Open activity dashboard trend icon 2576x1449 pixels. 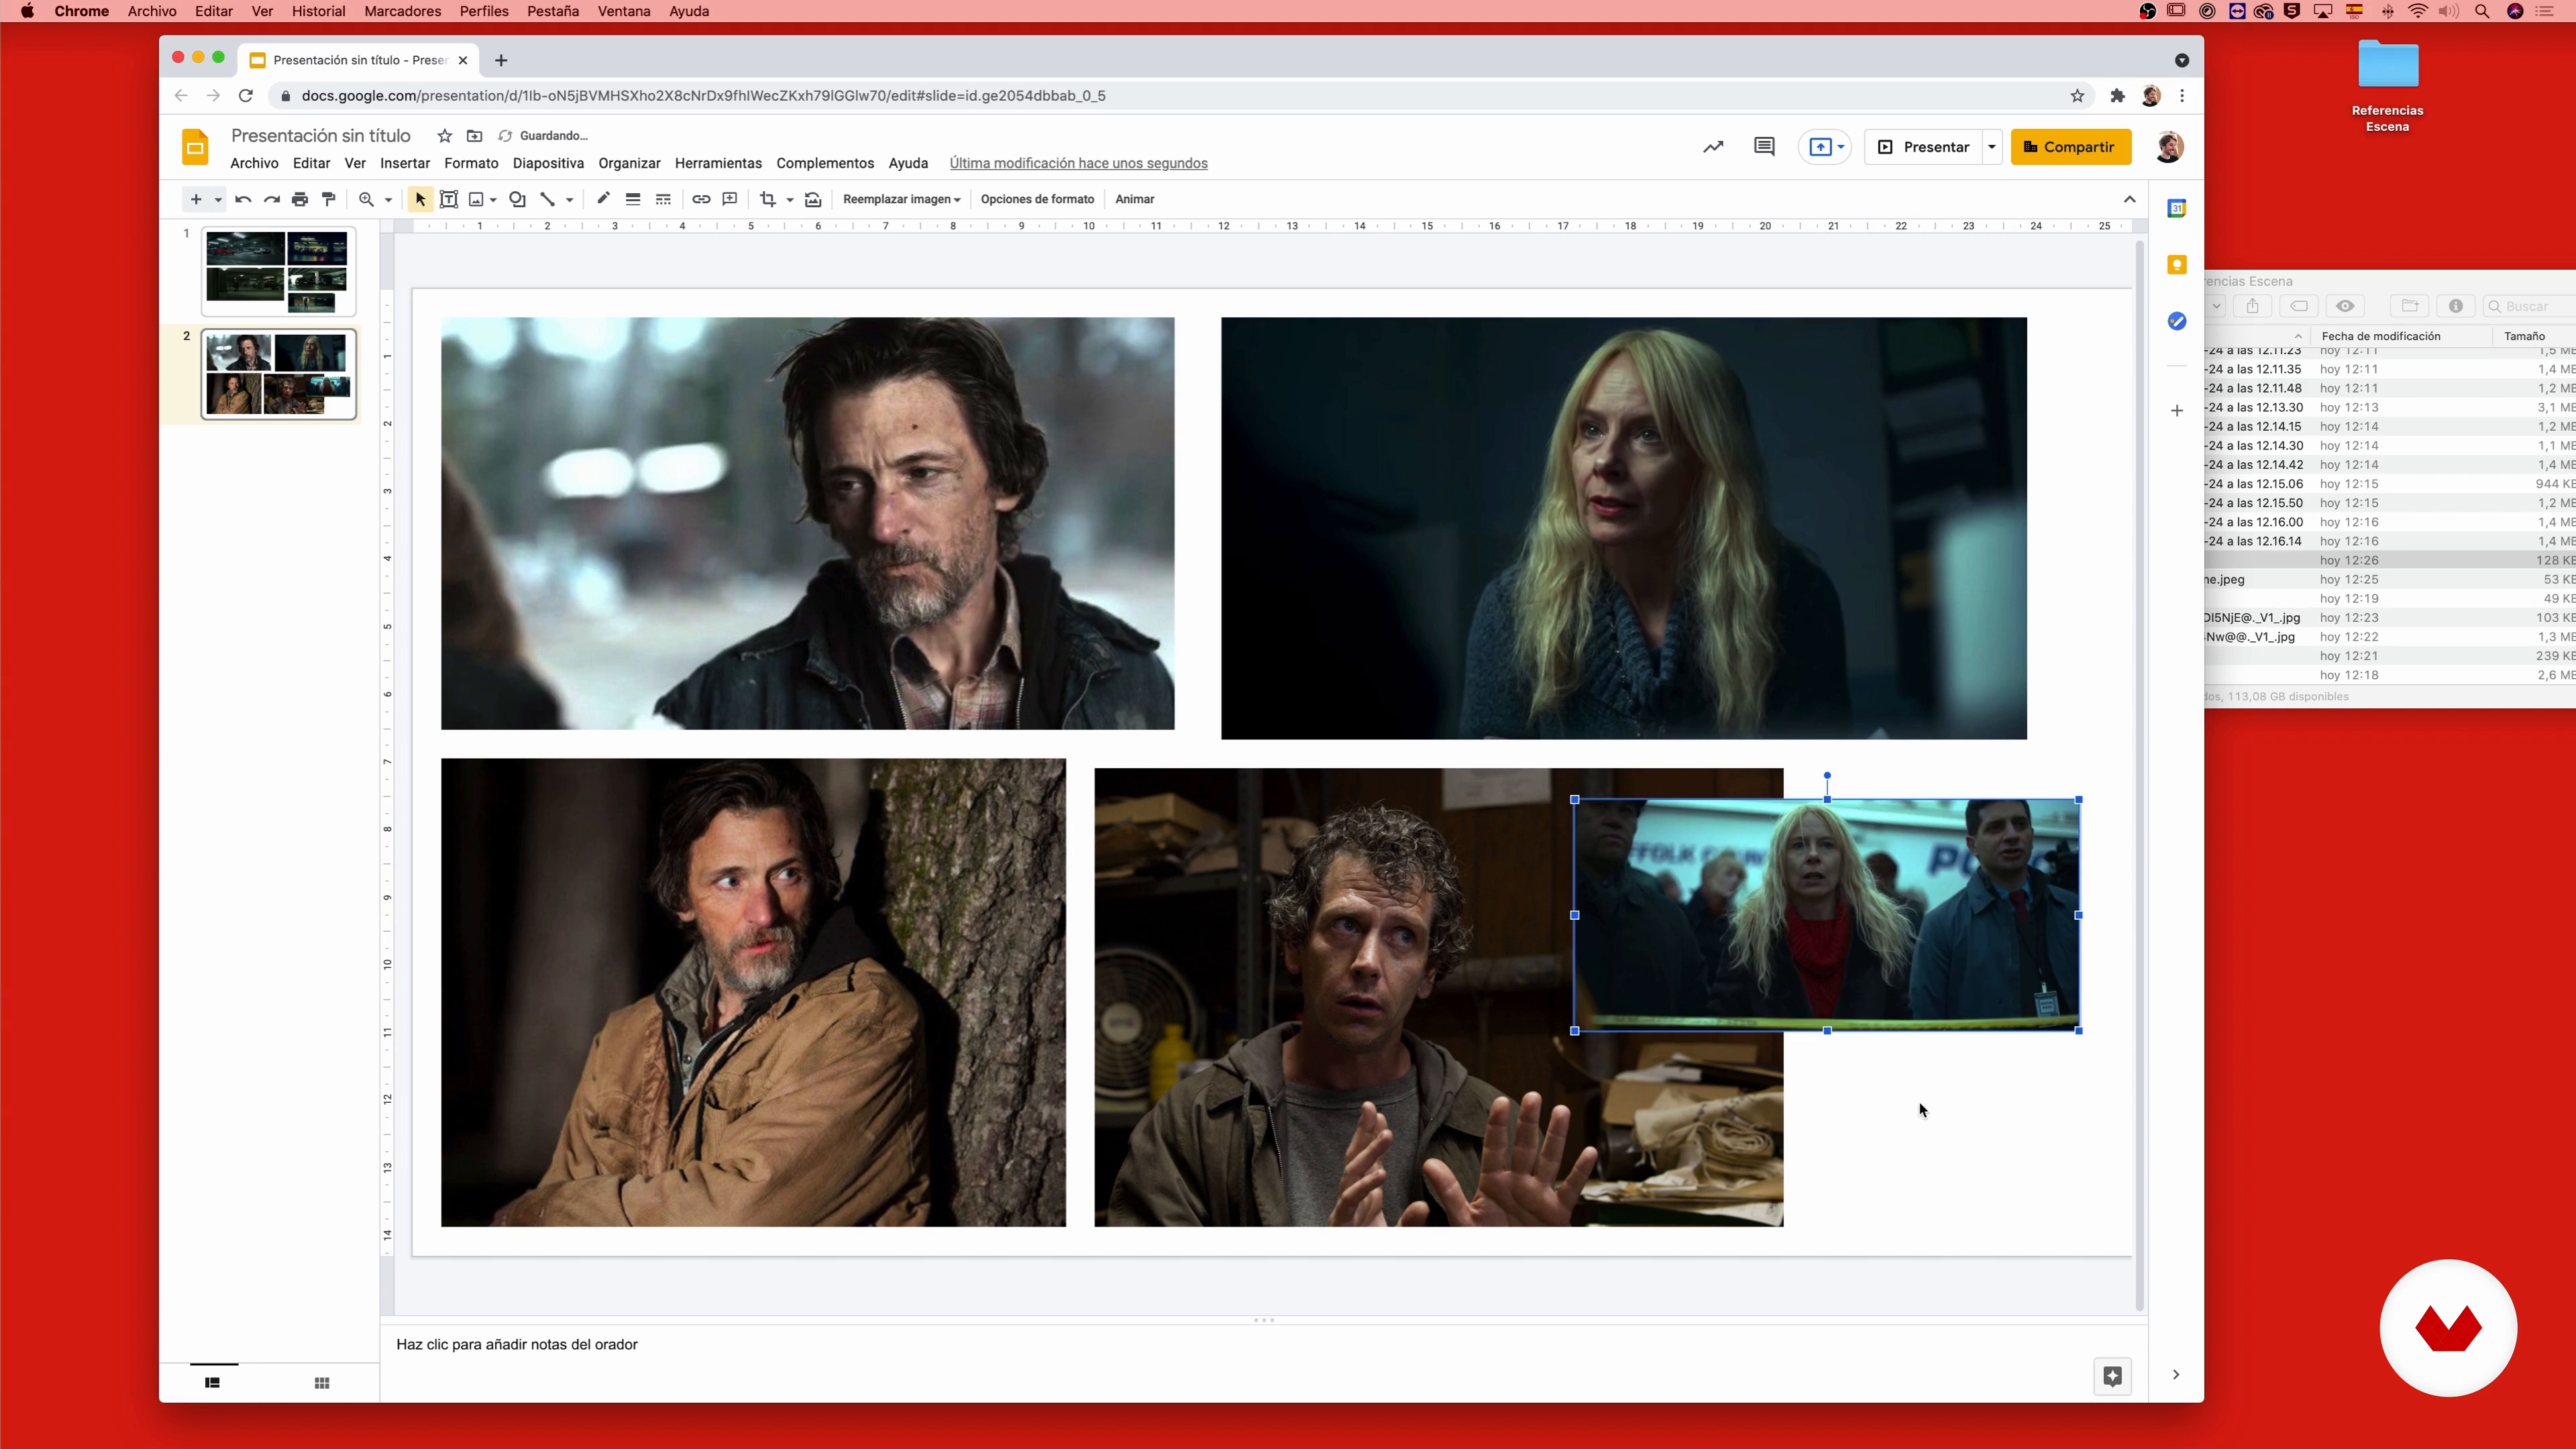click(1713, 147)
